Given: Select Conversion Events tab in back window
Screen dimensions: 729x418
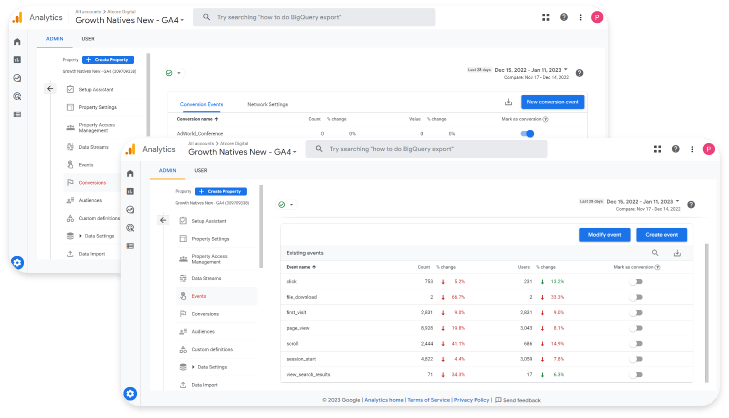Looking at the screenshot, I should click(201, 104).
